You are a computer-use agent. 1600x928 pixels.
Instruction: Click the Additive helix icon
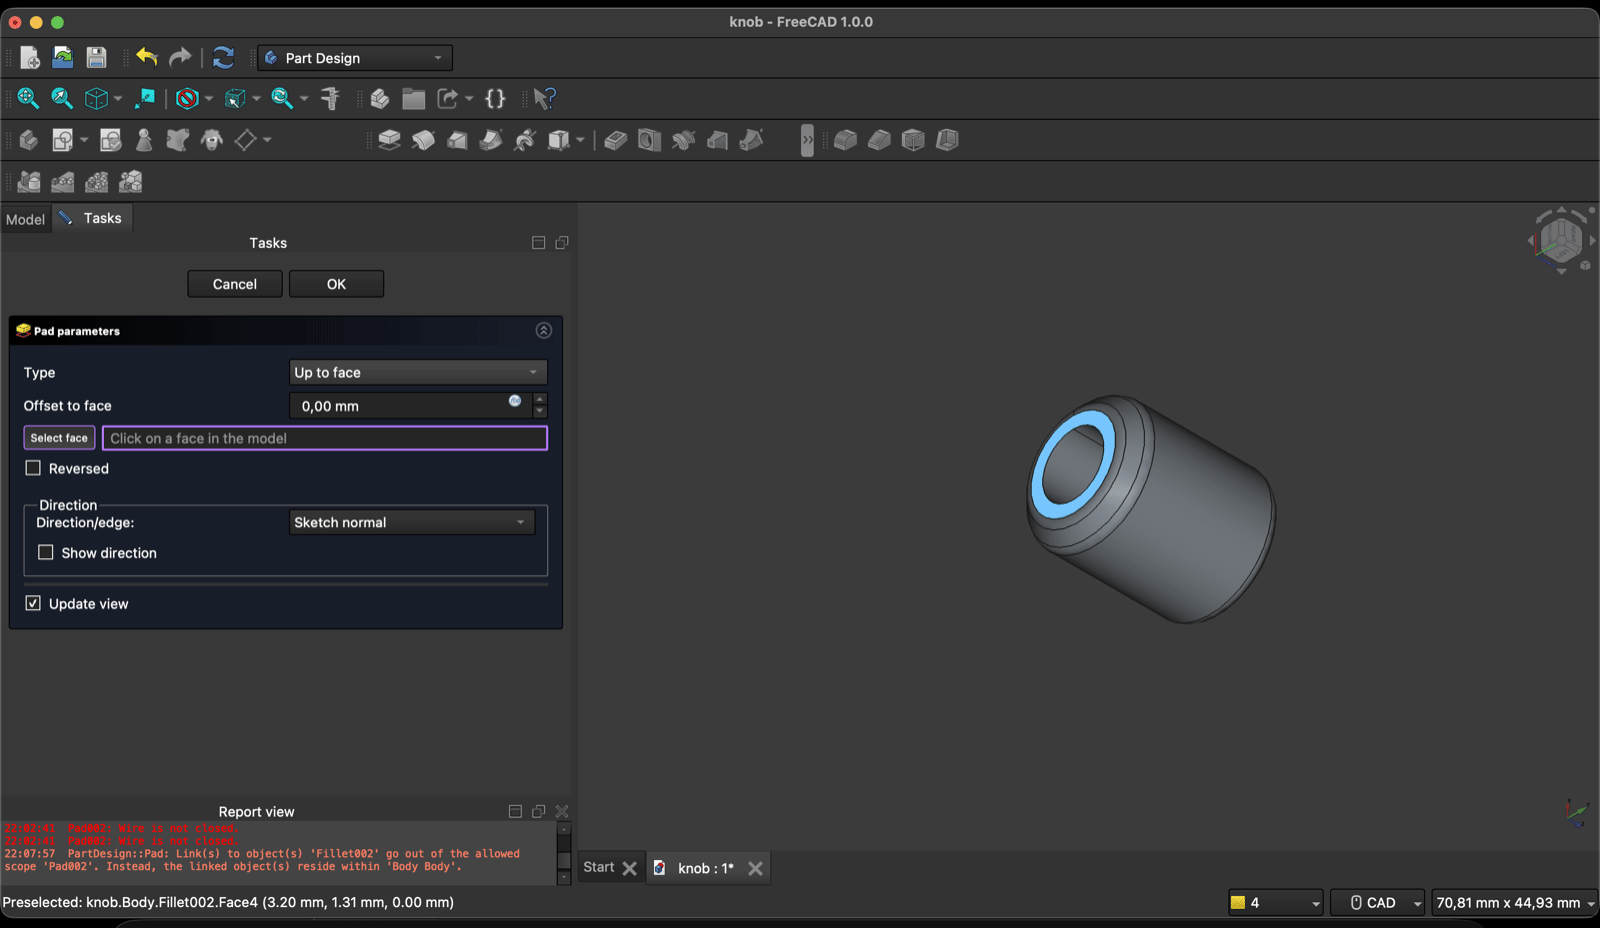(525, 140)
